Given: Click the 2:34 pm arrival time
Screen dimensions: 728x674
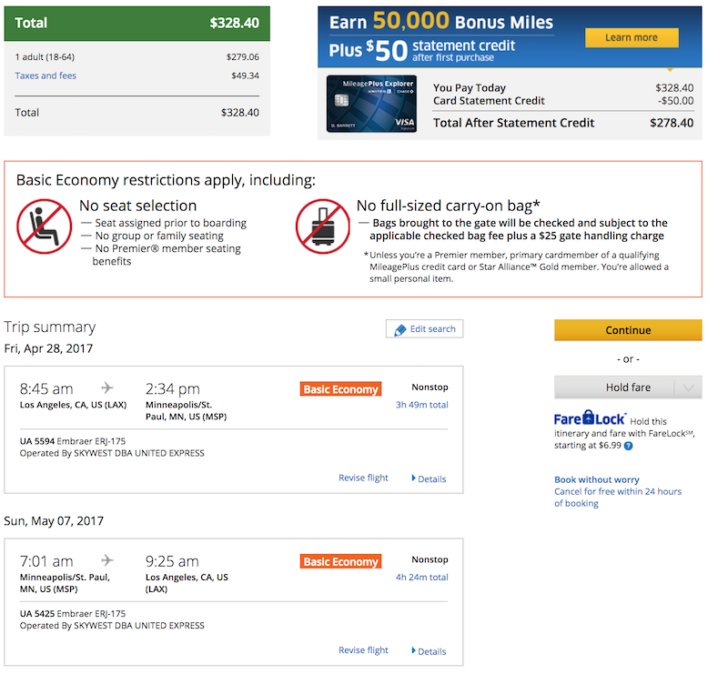Looking at the screenshot, I should pyautogui.click(x=173, y=389).
